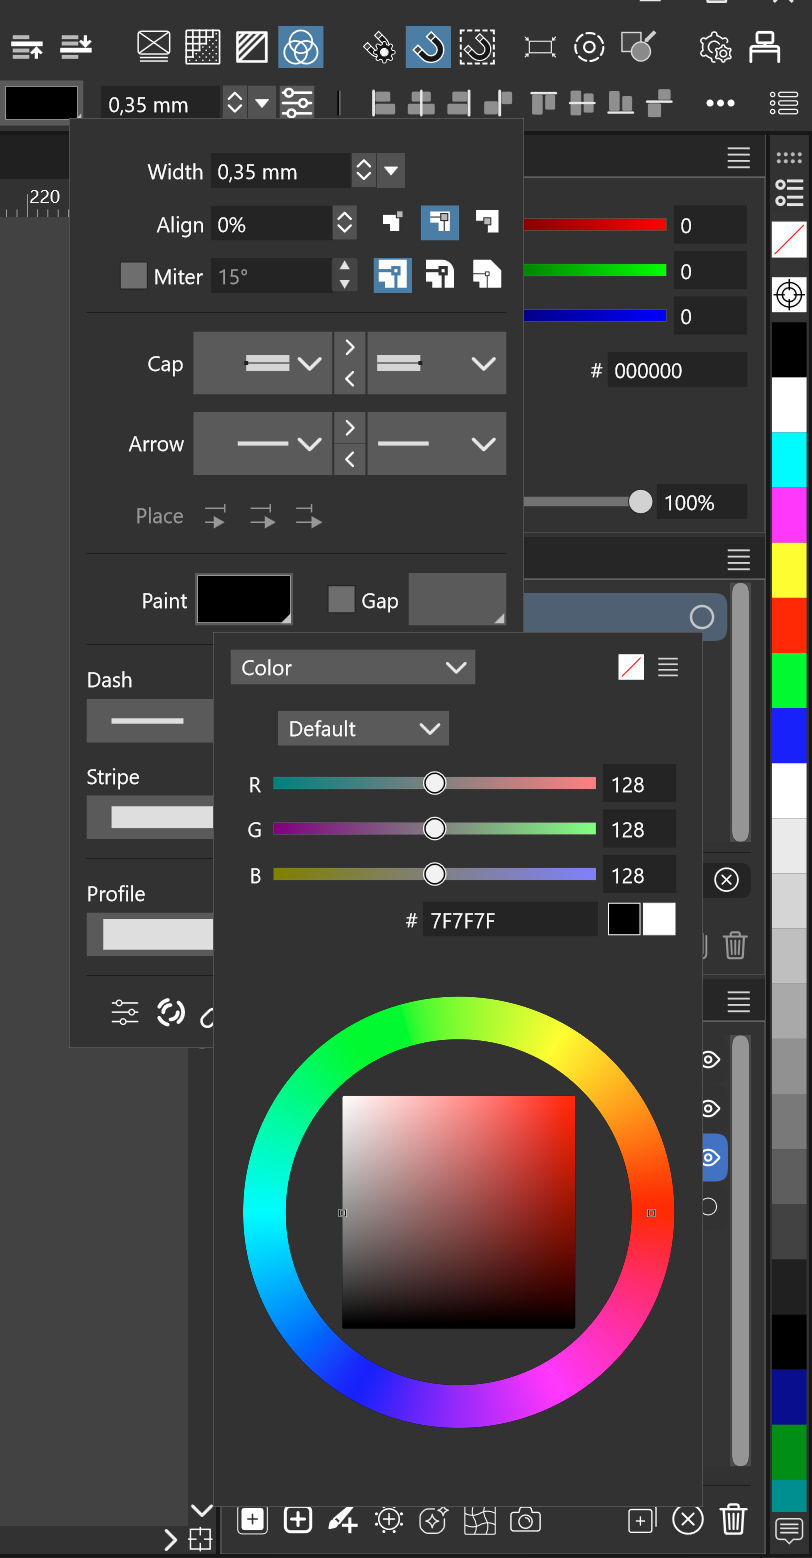The image size is (812, 1558).
Task: Enable the Gap checkbox
Action: [342, 600]
